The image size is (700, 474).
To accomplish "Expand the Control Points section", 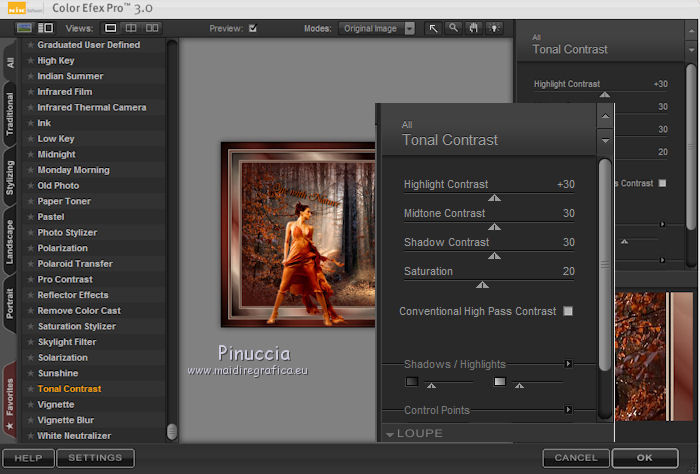I will click(x=568, y=409).
